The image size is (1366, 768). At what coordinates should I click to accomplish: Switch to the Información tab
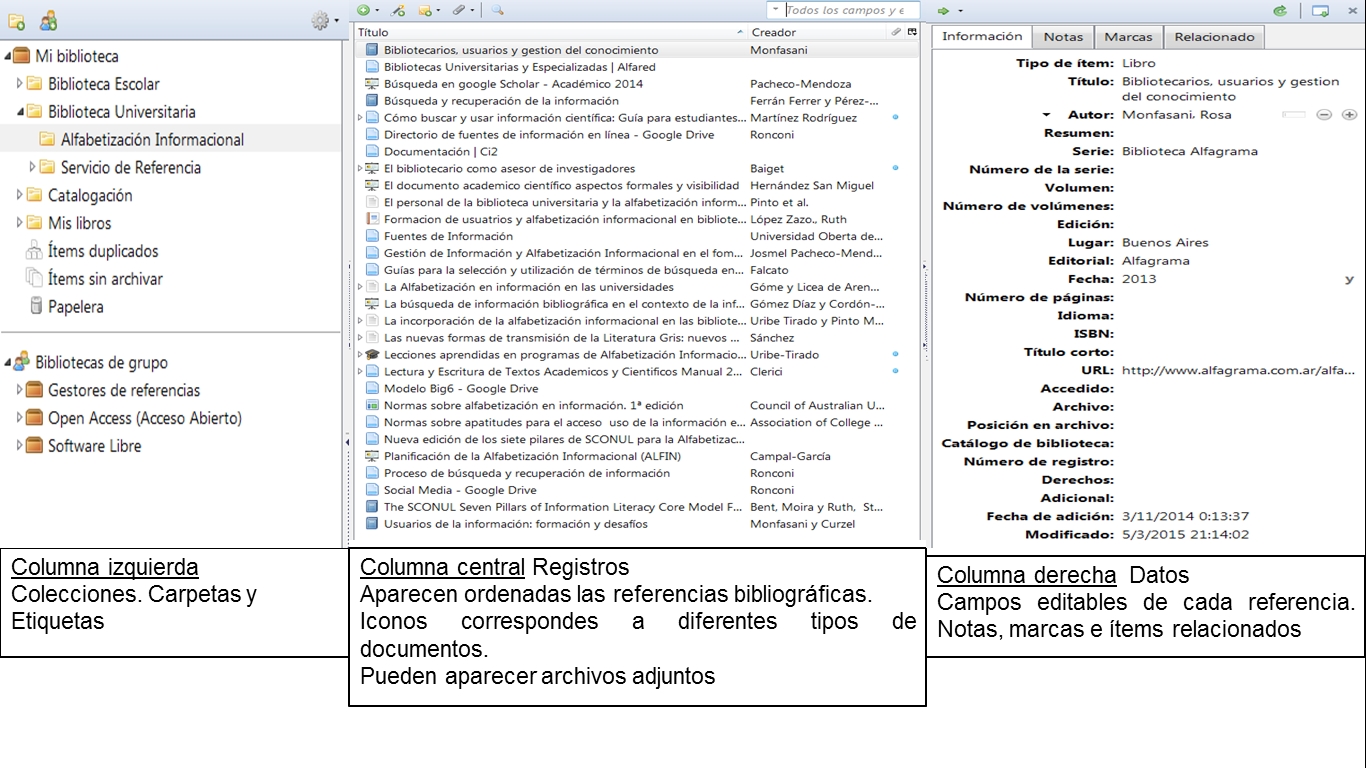pos(982,36)
